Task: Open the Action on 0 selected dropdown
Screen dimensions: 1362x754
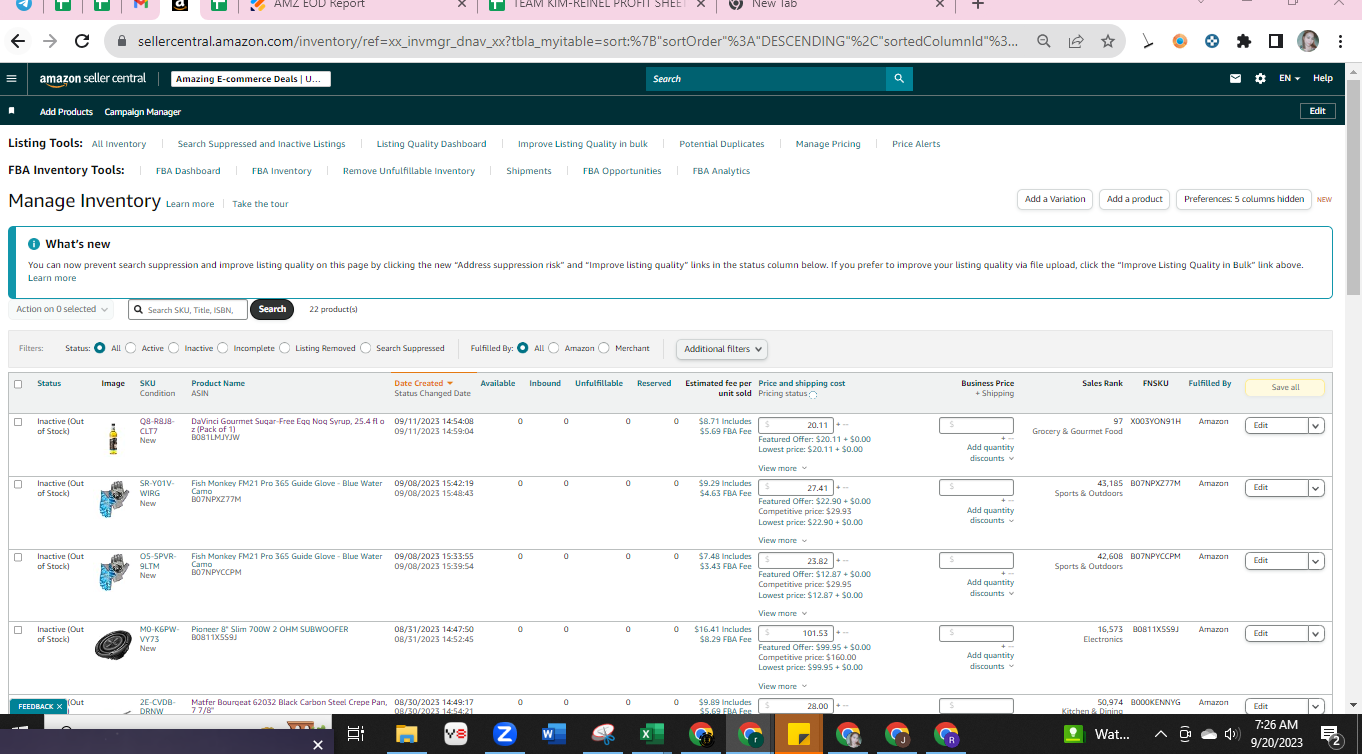Action: click(61, 309)
